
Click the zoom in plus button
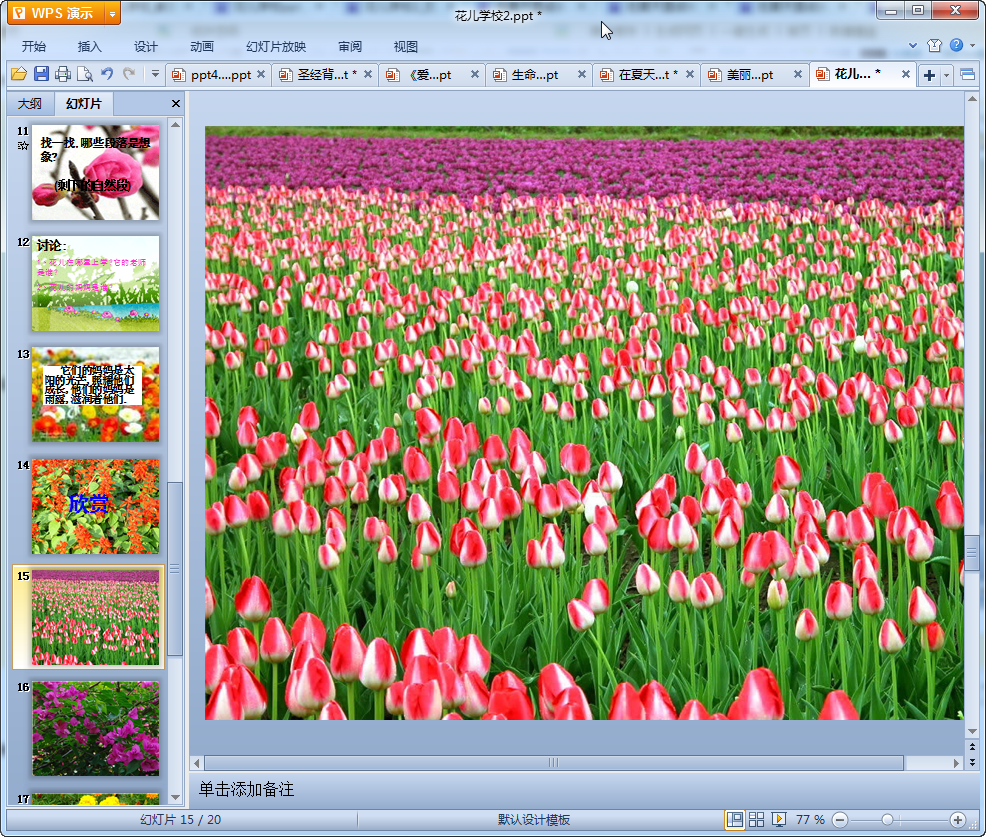click(x=957, y=820)
